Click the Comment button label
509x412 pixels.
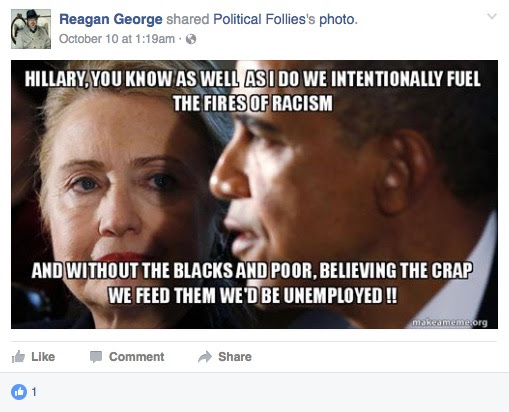click(136, 357)
